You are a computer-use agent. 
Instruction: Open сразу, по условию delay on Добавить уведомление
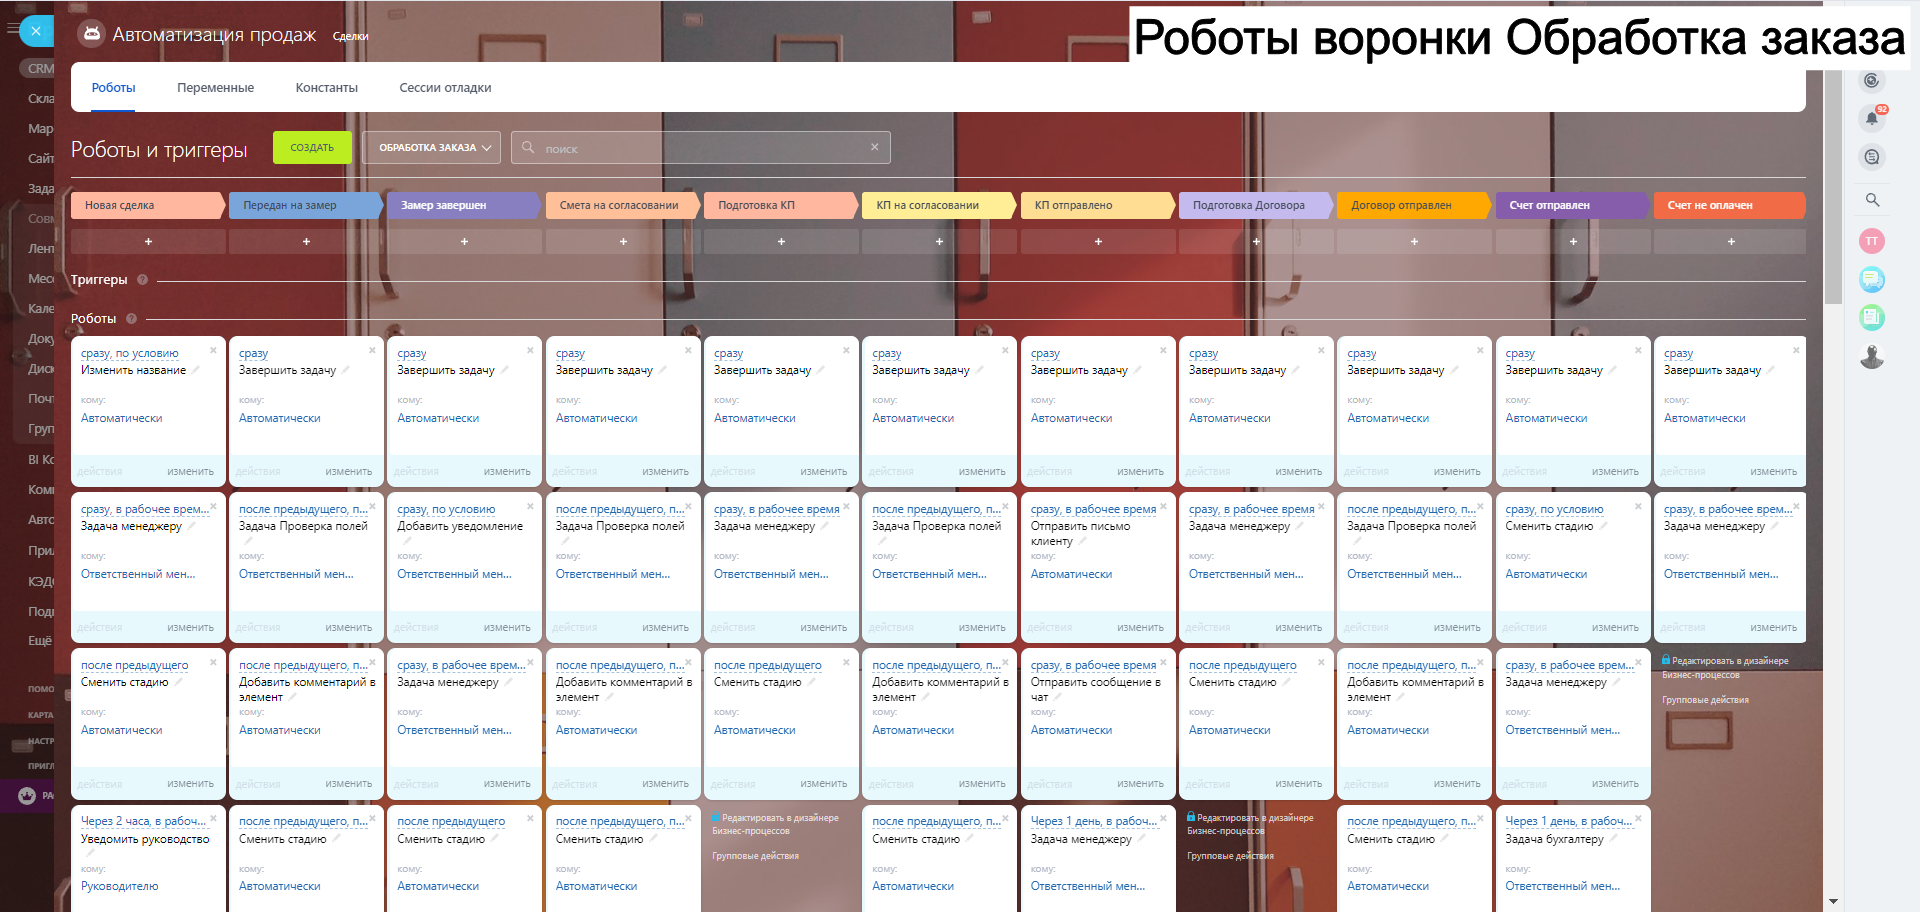point(446,509)
